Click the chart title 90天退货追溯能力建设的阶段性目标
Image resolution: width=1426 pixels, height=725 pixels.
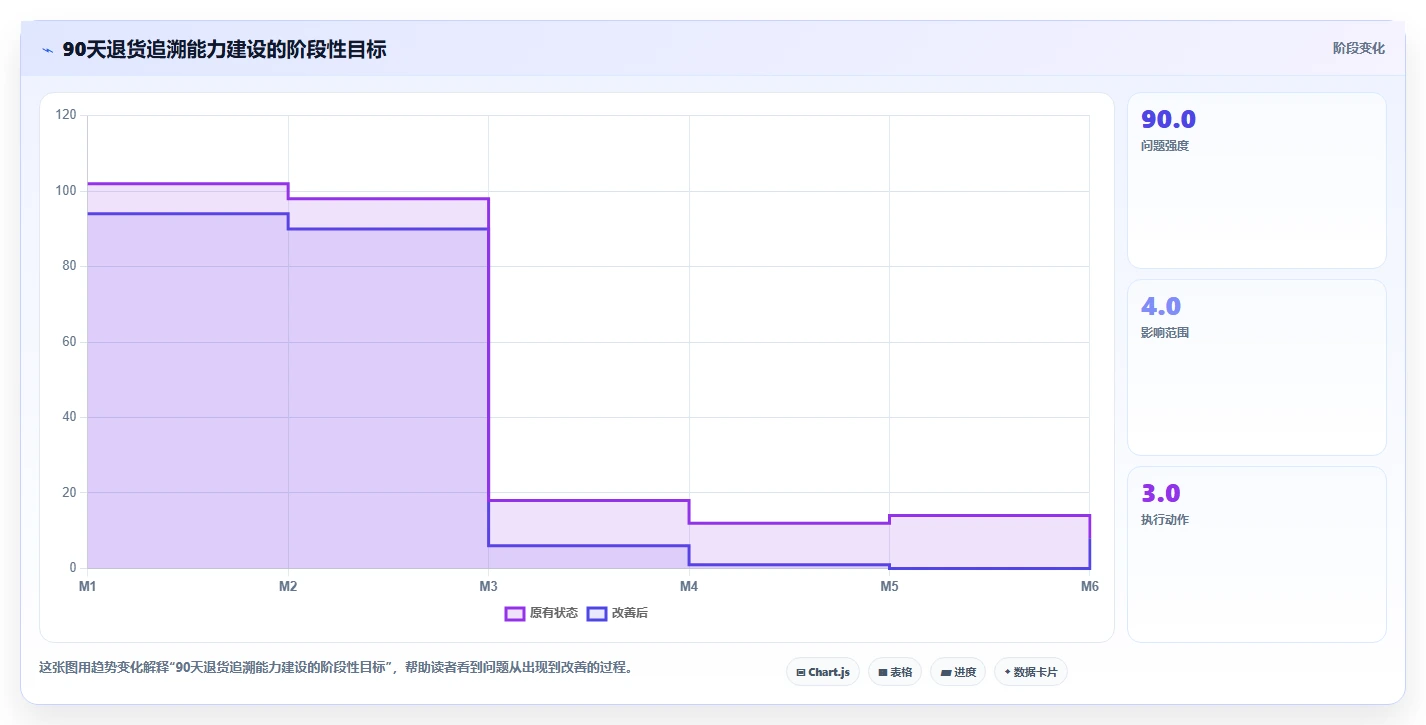coord(224,49)
